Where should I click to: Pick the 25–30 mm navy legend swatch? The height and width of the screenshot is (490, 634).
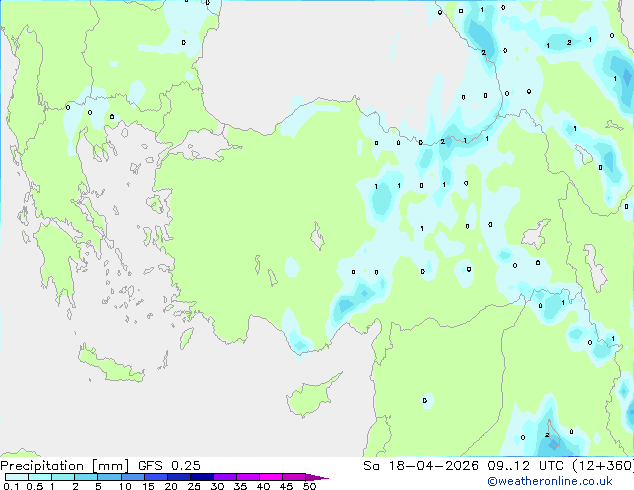[x=201, y=477]
